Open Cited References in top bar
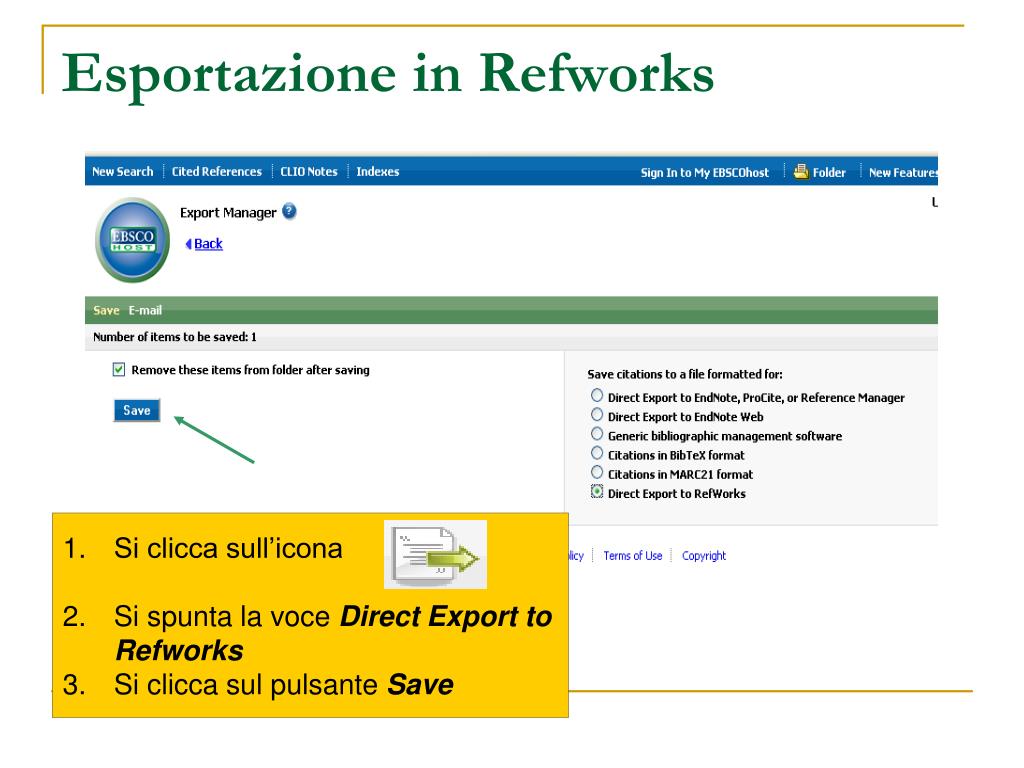This screenshot has width=1024, height=768. [217, 172]
